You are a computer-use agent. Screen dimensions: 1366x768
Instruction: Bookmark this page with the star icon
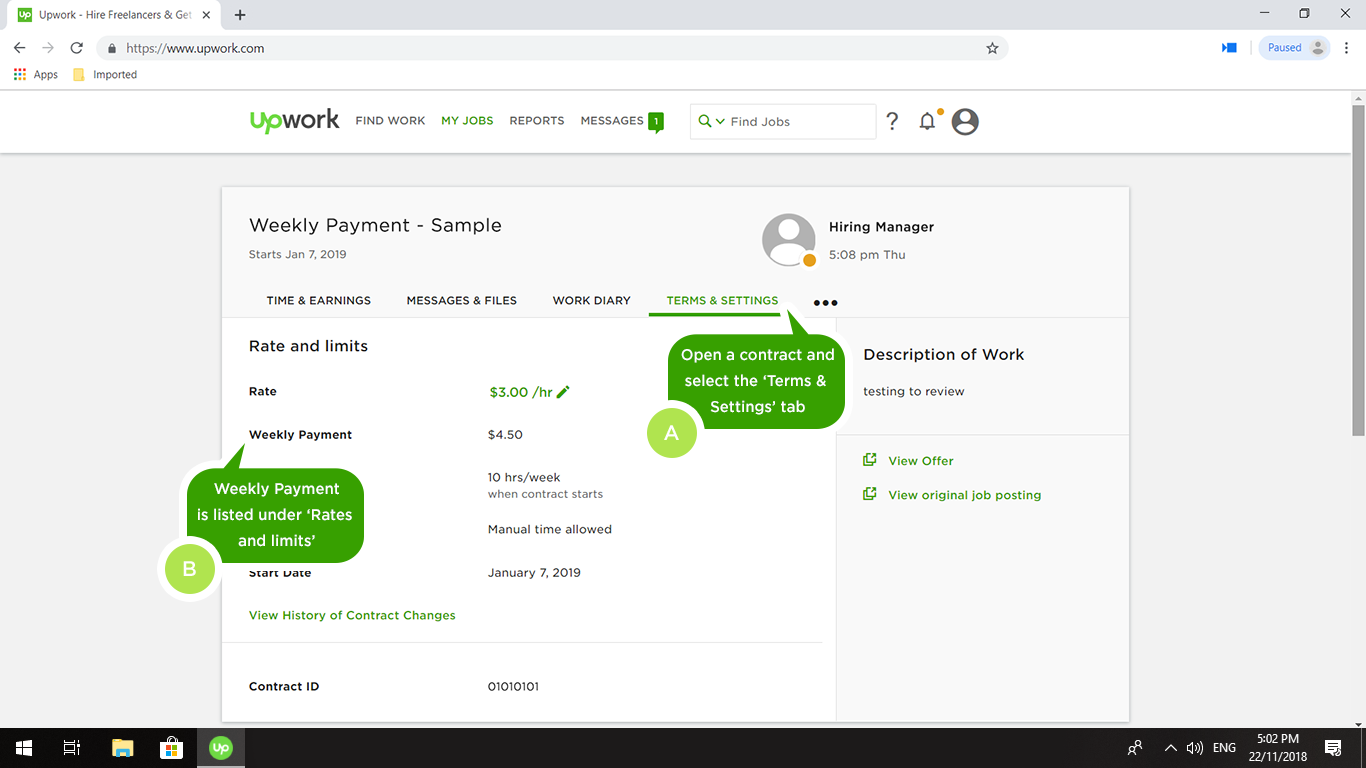[x=991, y=47]
